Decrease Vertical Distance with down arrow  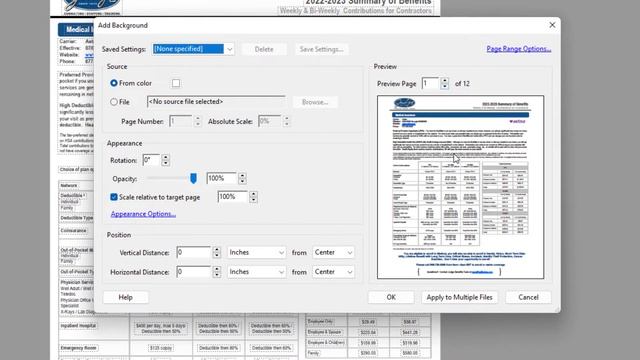point(217,255)
